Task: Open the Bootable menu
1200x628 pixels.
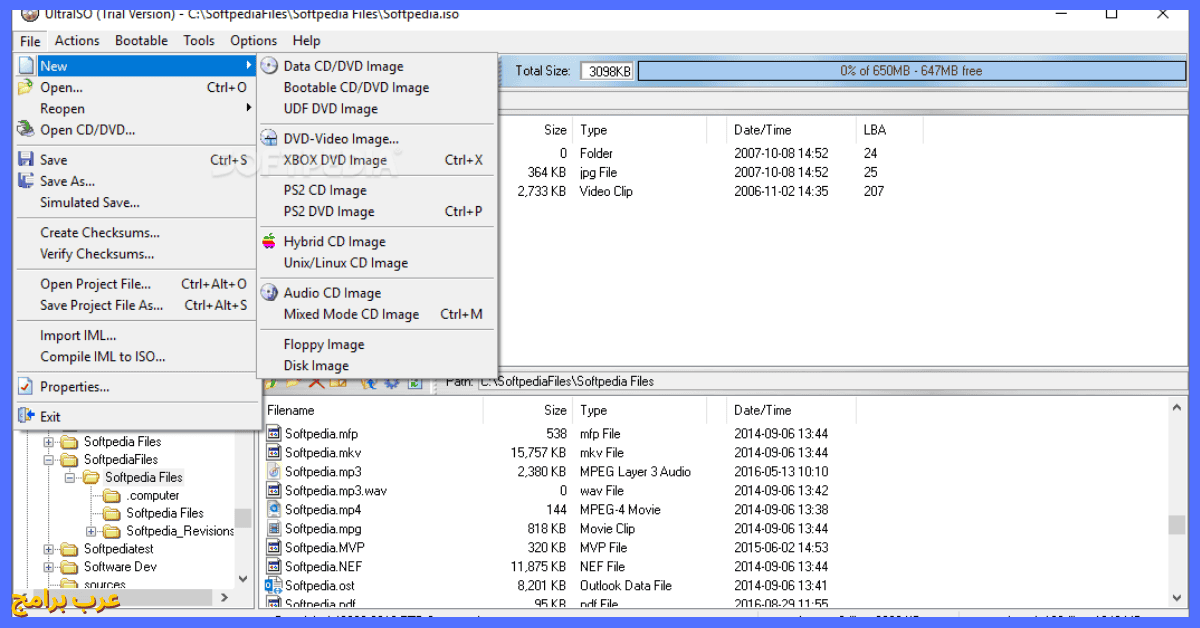Action: tap(141, 40)
